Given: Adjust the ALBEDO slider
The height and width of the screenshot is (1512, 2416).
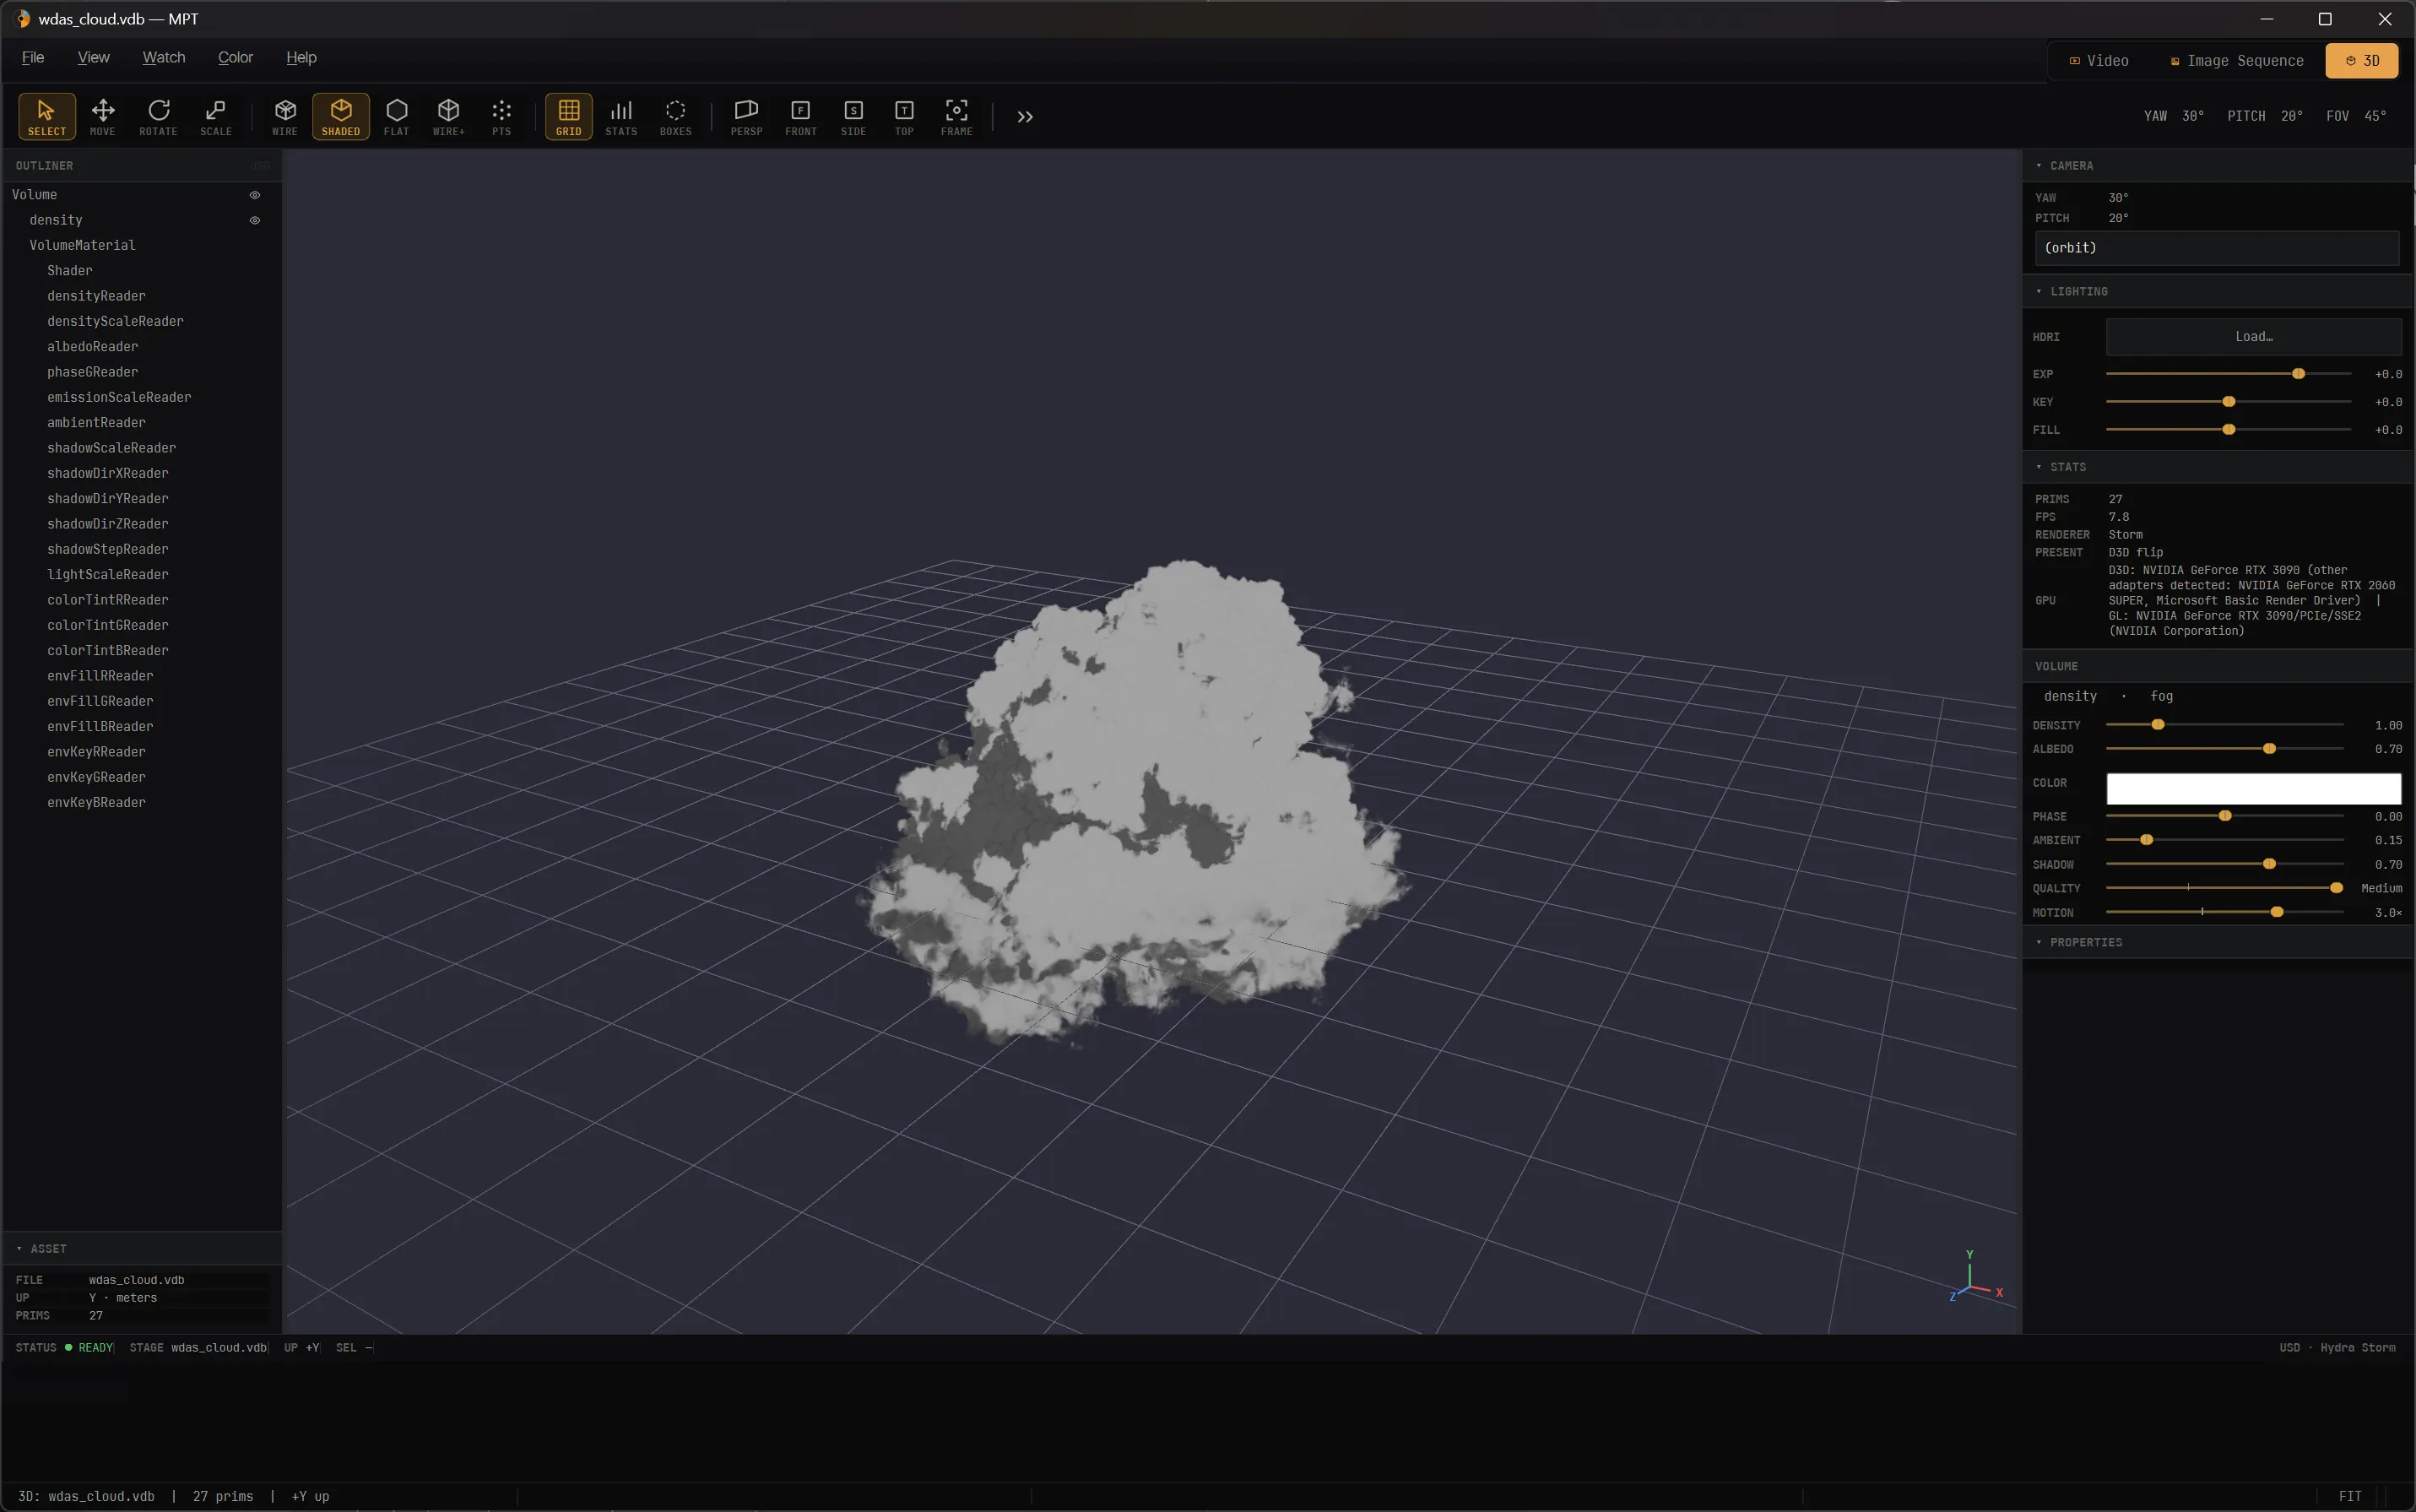Looking at the screenshot, I should pyautogui.click(x=2225, y=749).
